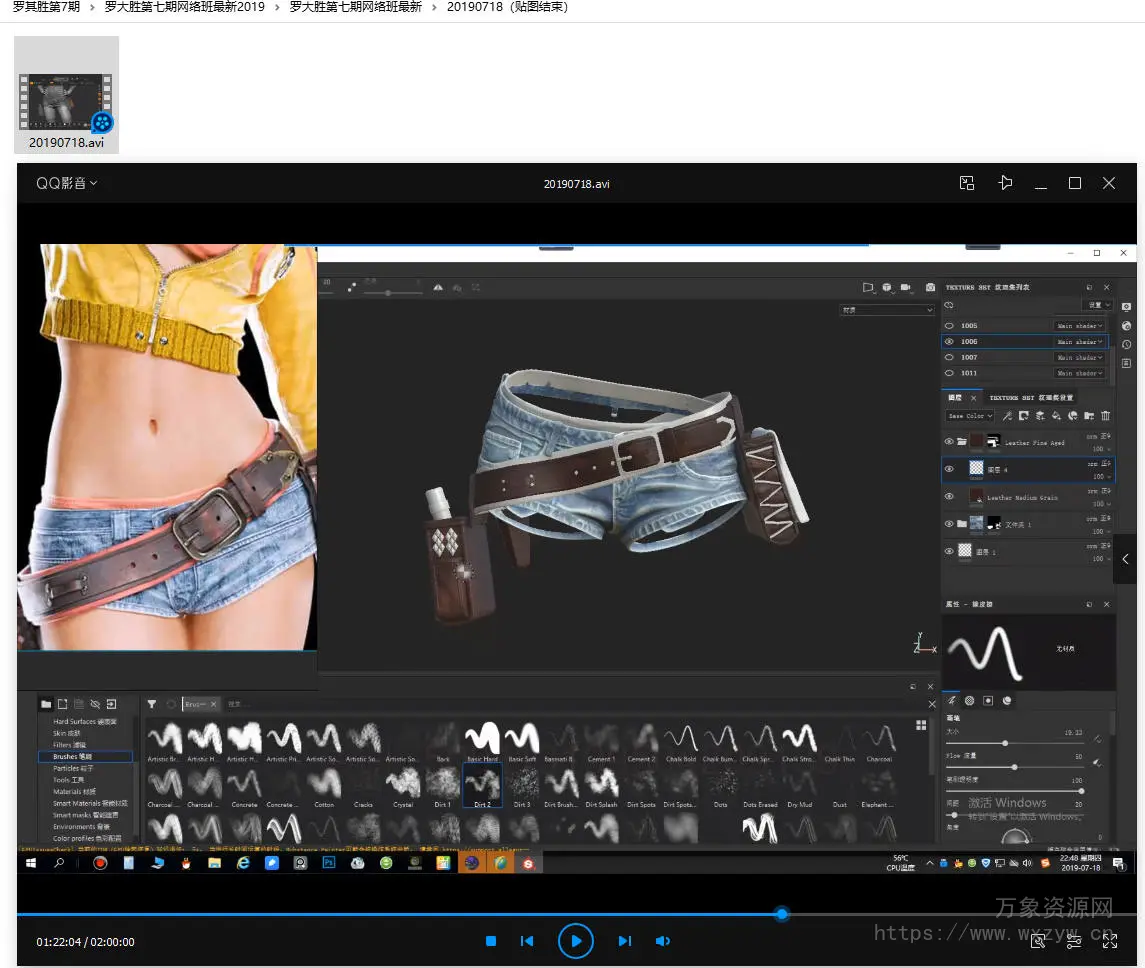1145x968 pixels.
Task: Stop playback with the stop button
Action: click(x=491, y=941)
